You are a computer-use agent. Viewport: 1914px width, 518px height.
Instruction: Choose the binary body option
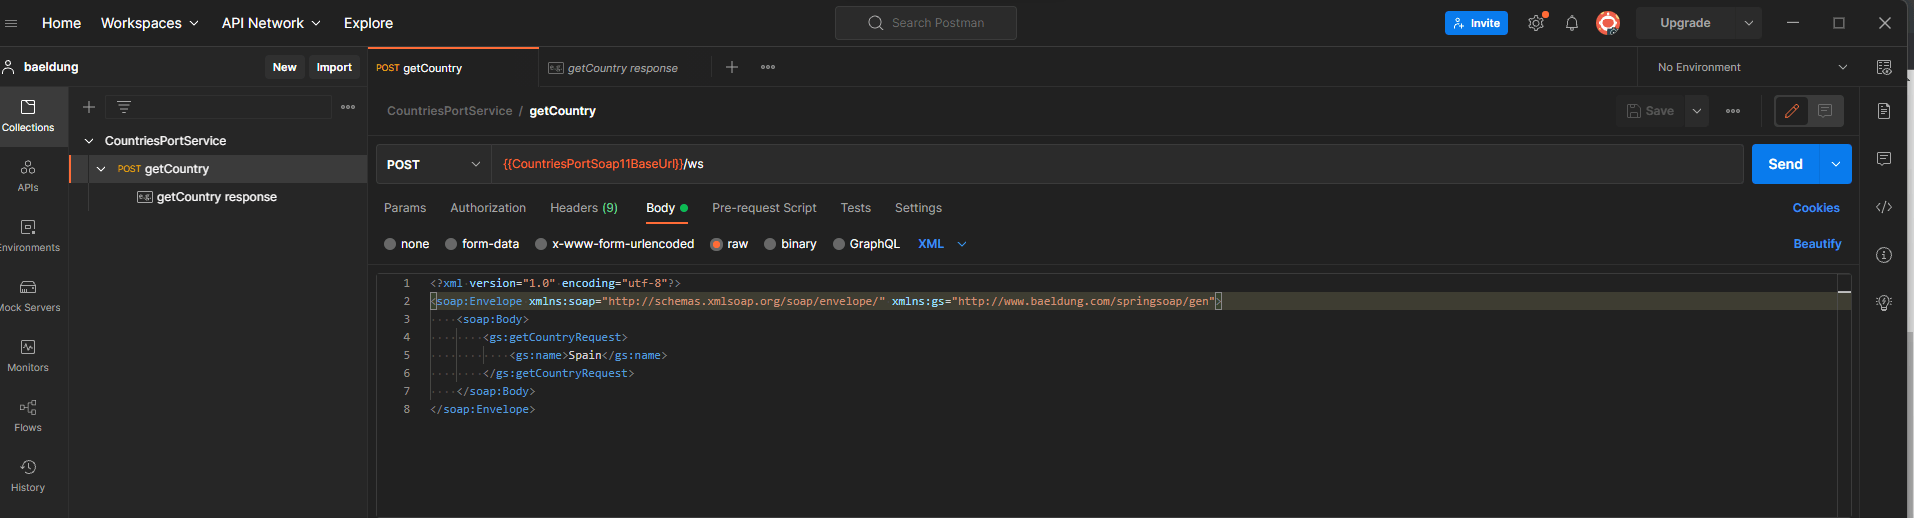(770, 244)
